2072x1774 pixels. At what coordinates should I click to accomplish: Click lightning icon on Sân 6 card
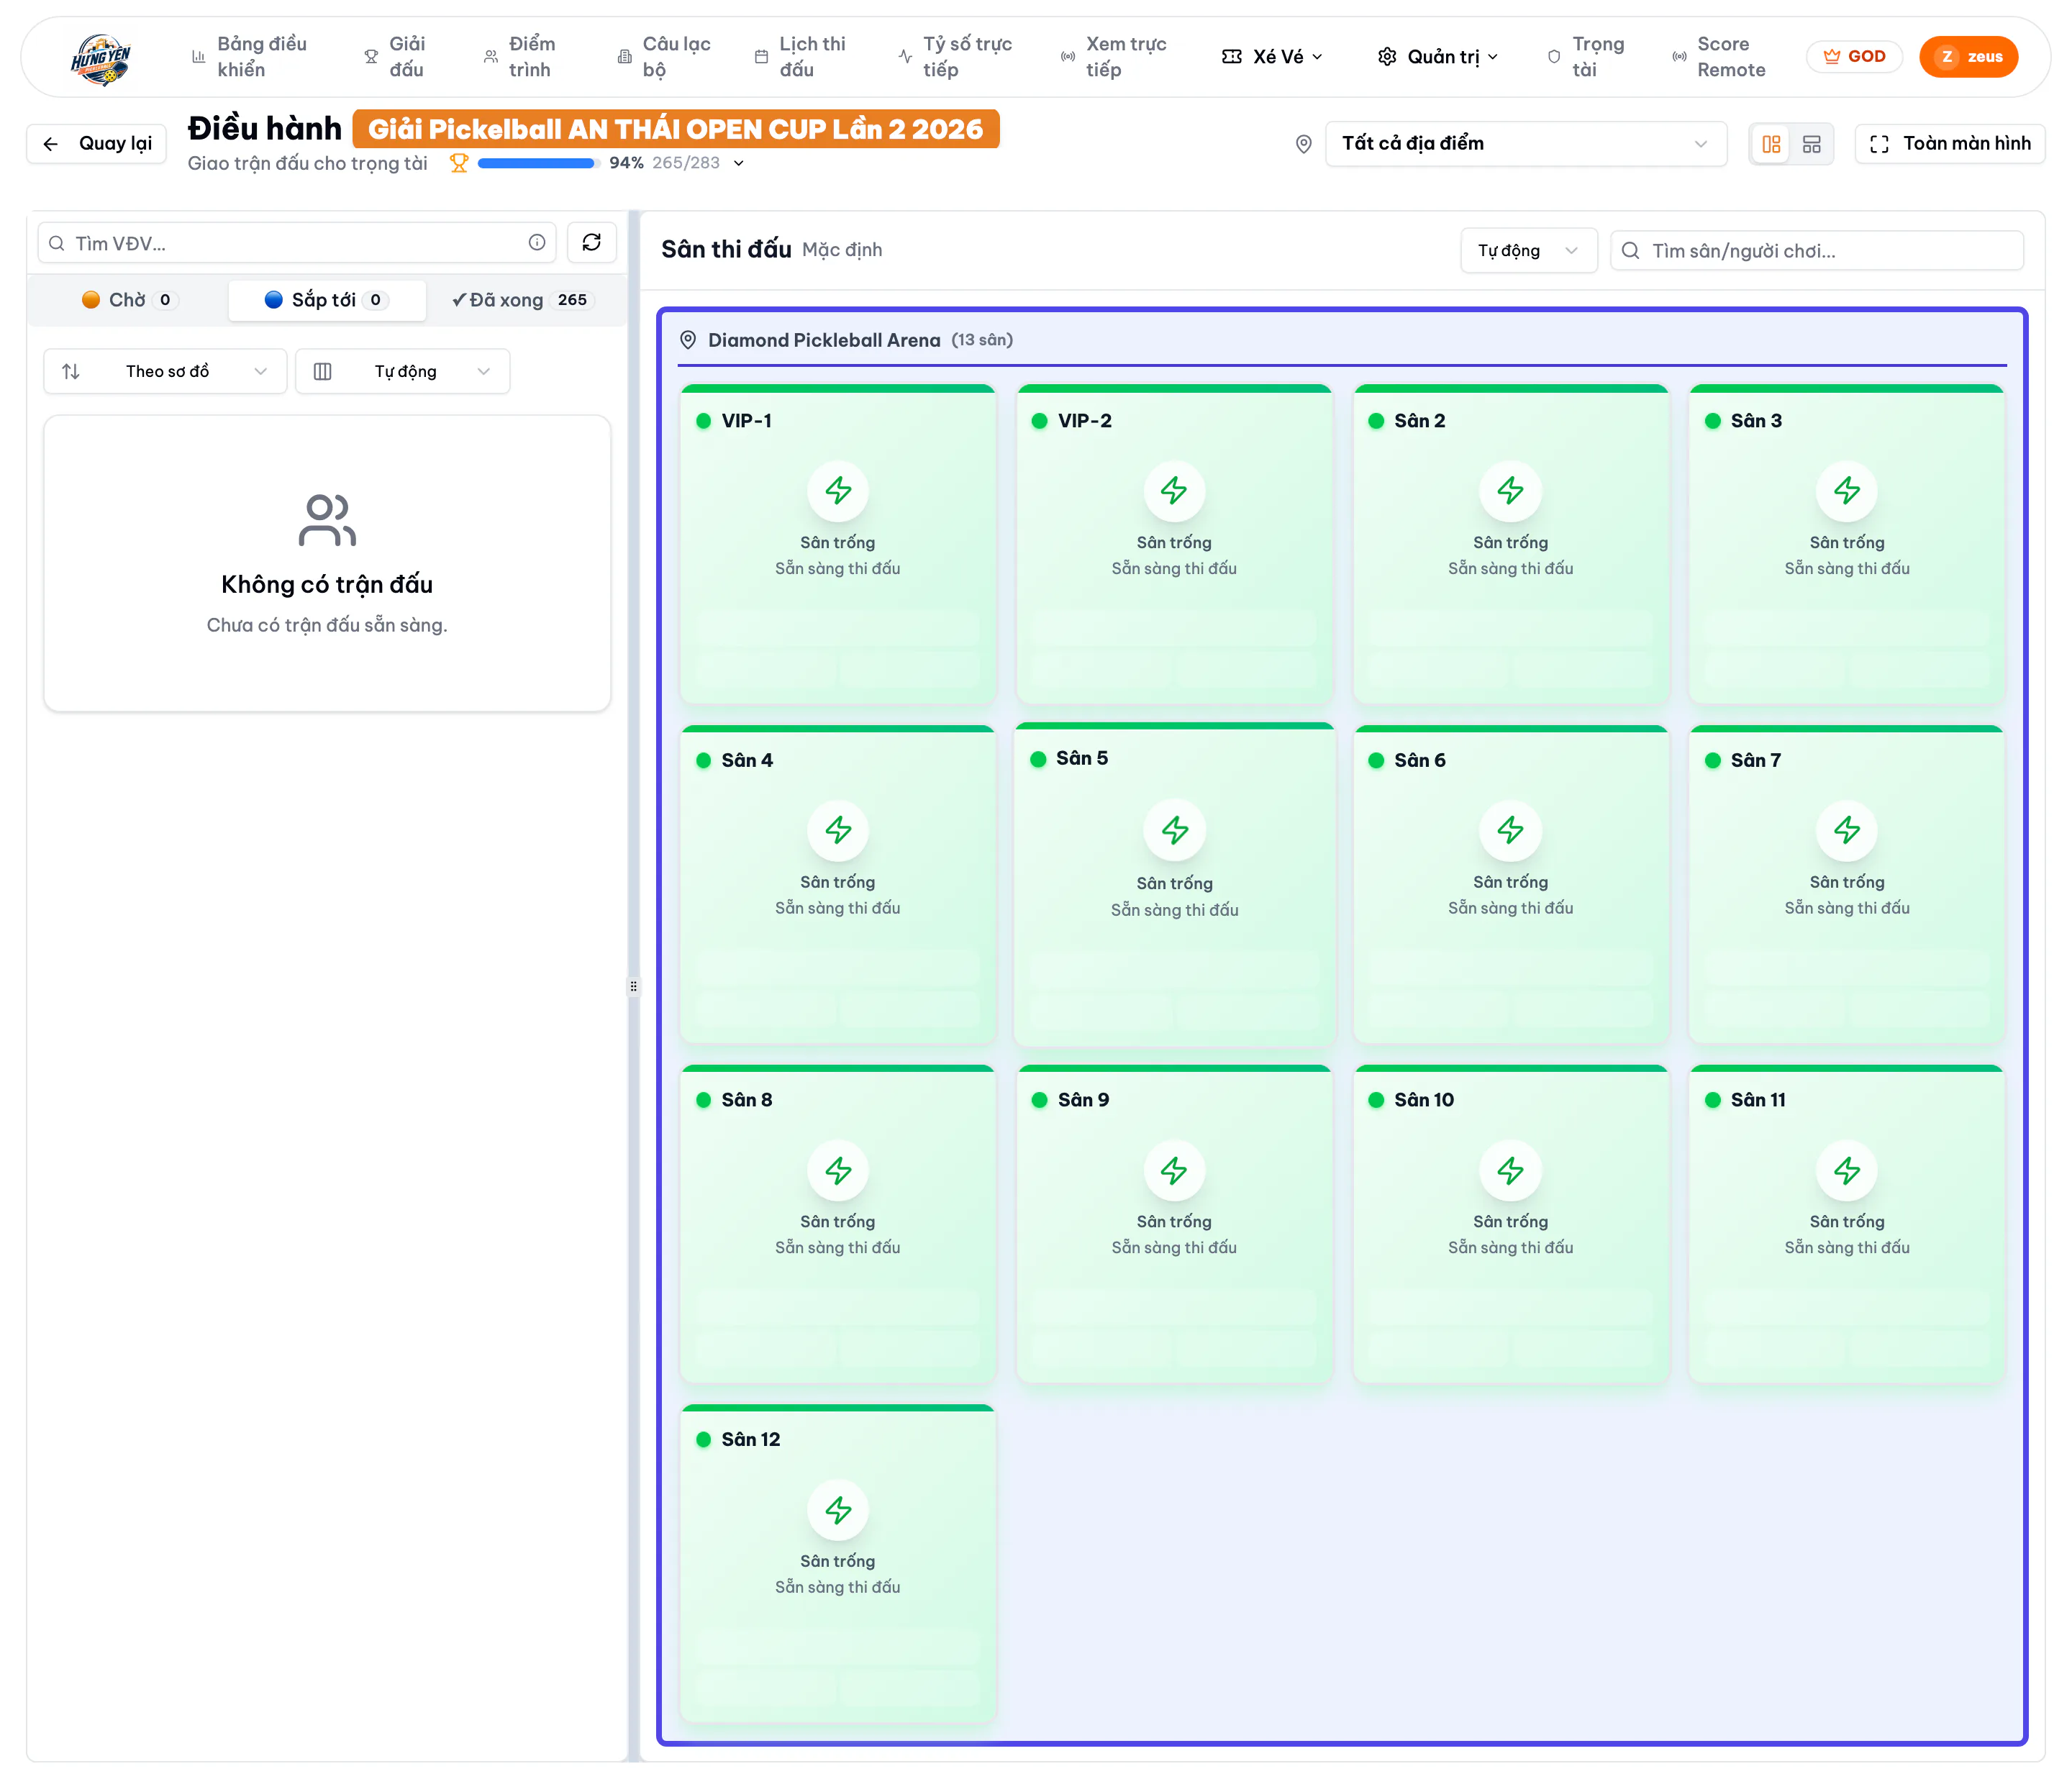click(1511, 830)
